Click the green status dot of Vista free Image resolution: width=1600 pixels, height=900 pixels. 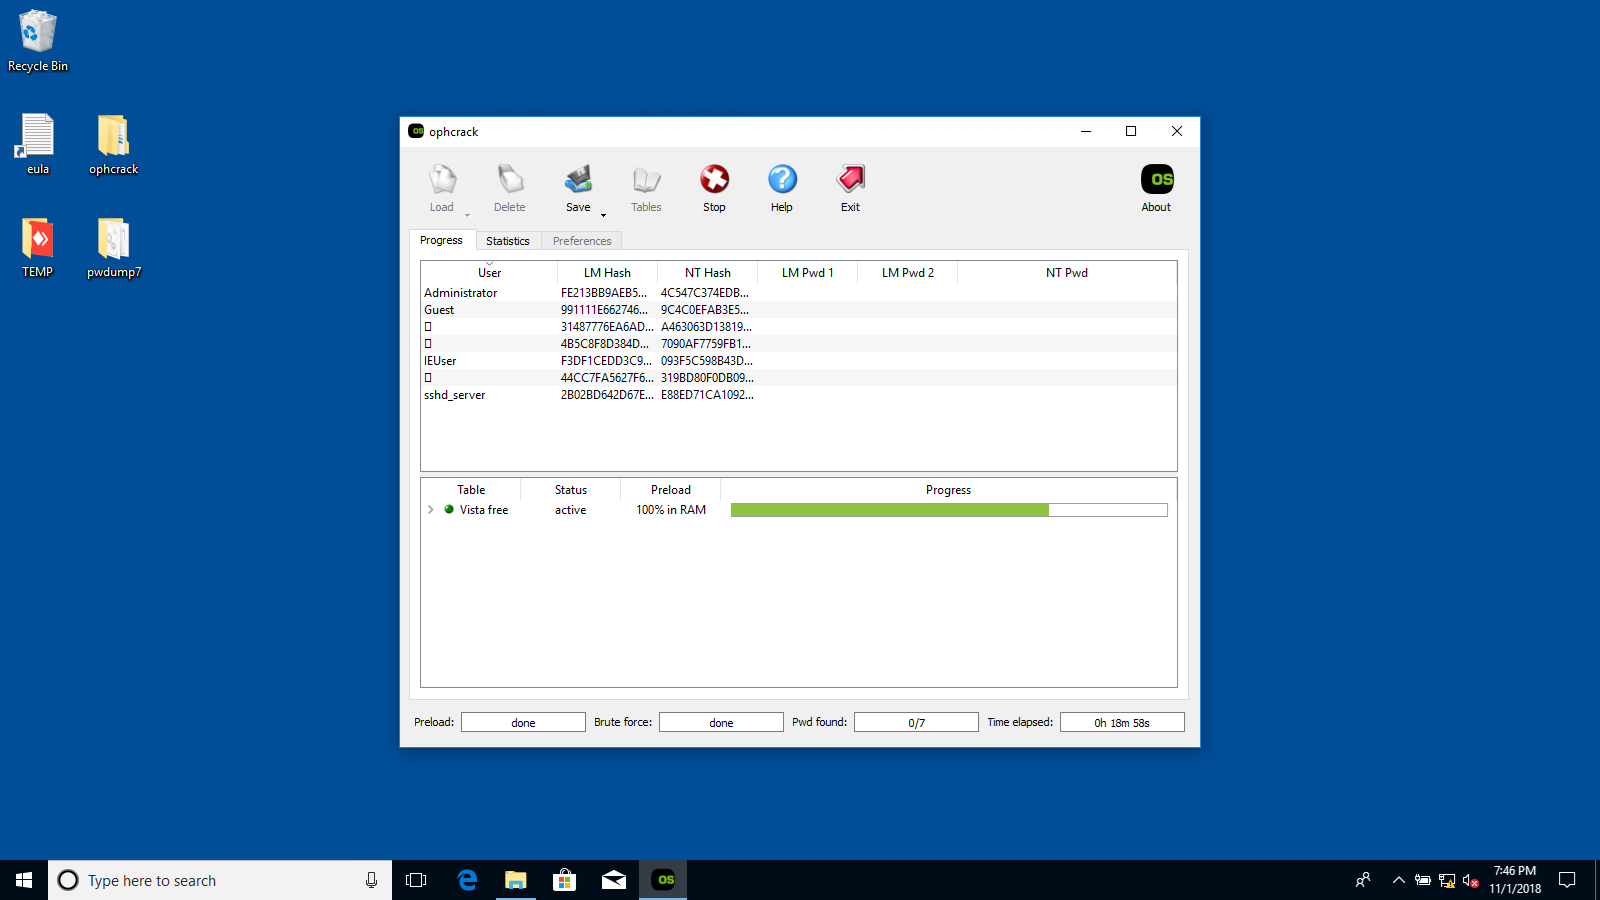point(449,509)
